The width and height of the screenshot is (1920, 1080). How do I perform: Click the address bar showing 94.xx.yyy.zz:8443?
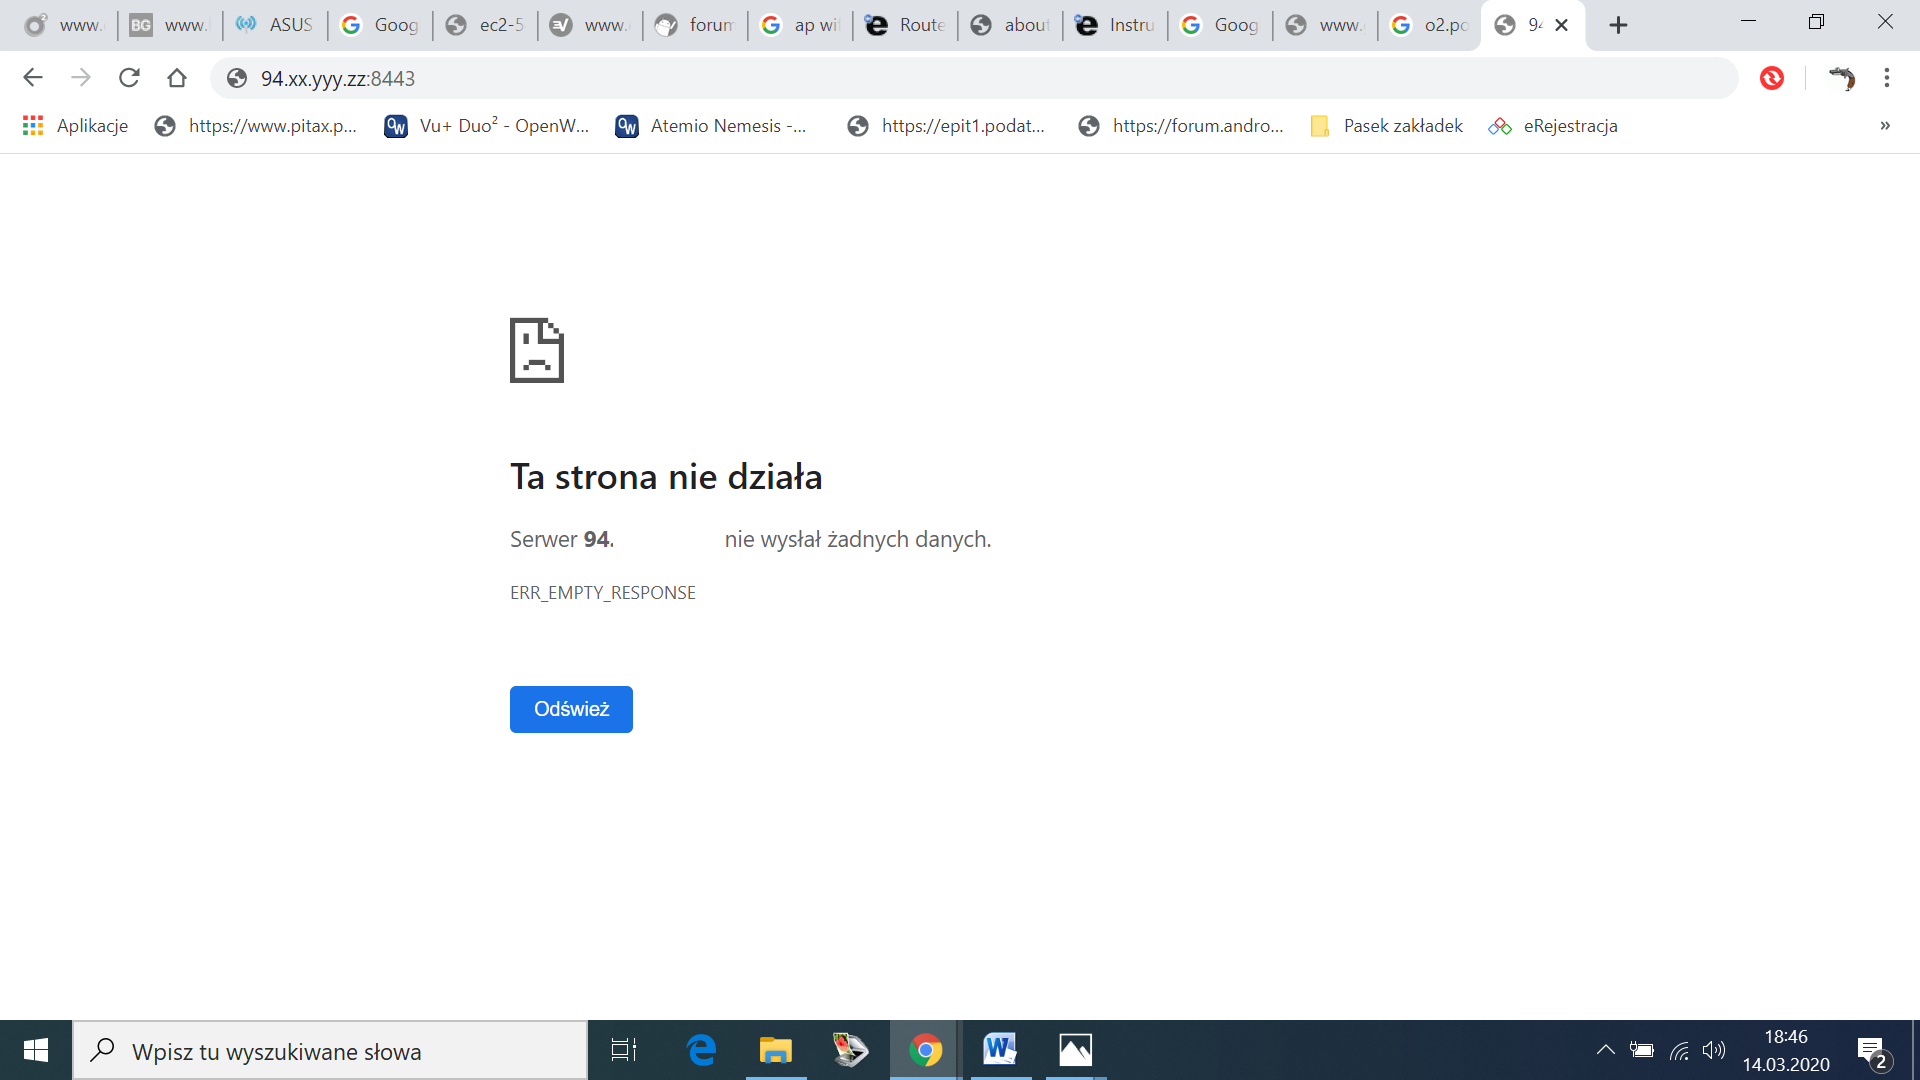[x=975, y=78]
